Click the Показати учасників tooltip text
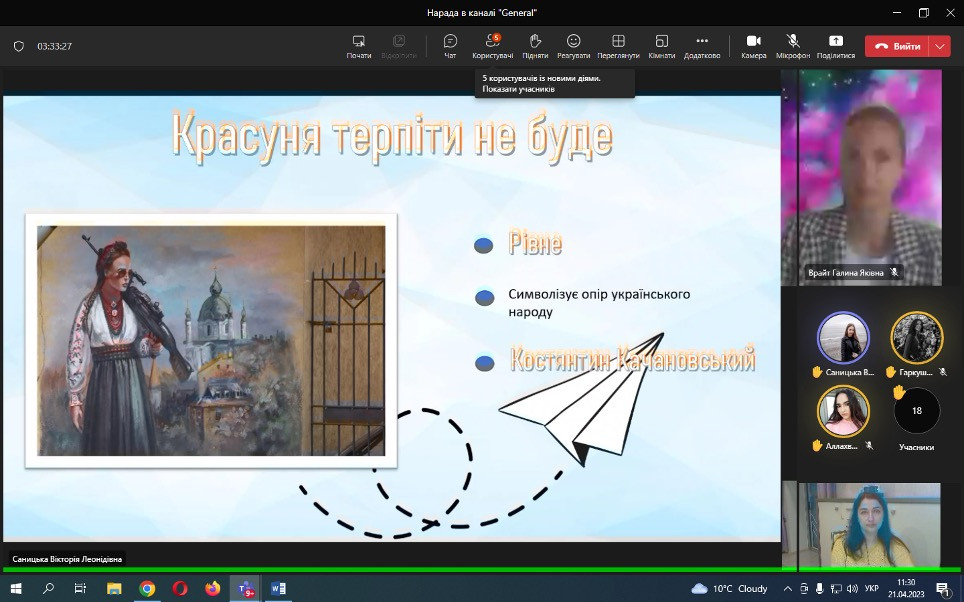Image resolution: width=964 pixels, height=602 pixels. (518, 89)
